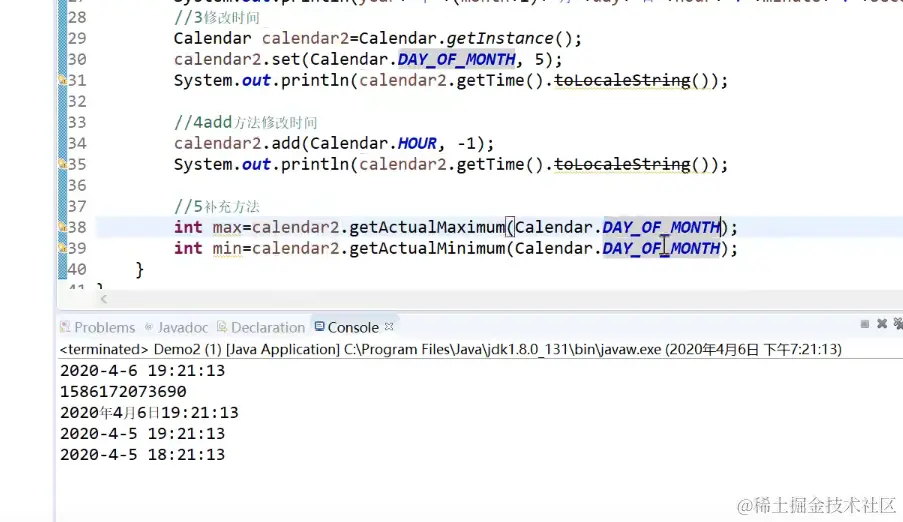Click the min variable on line 39
Screen dimensions: 903x522
point(227,248)
